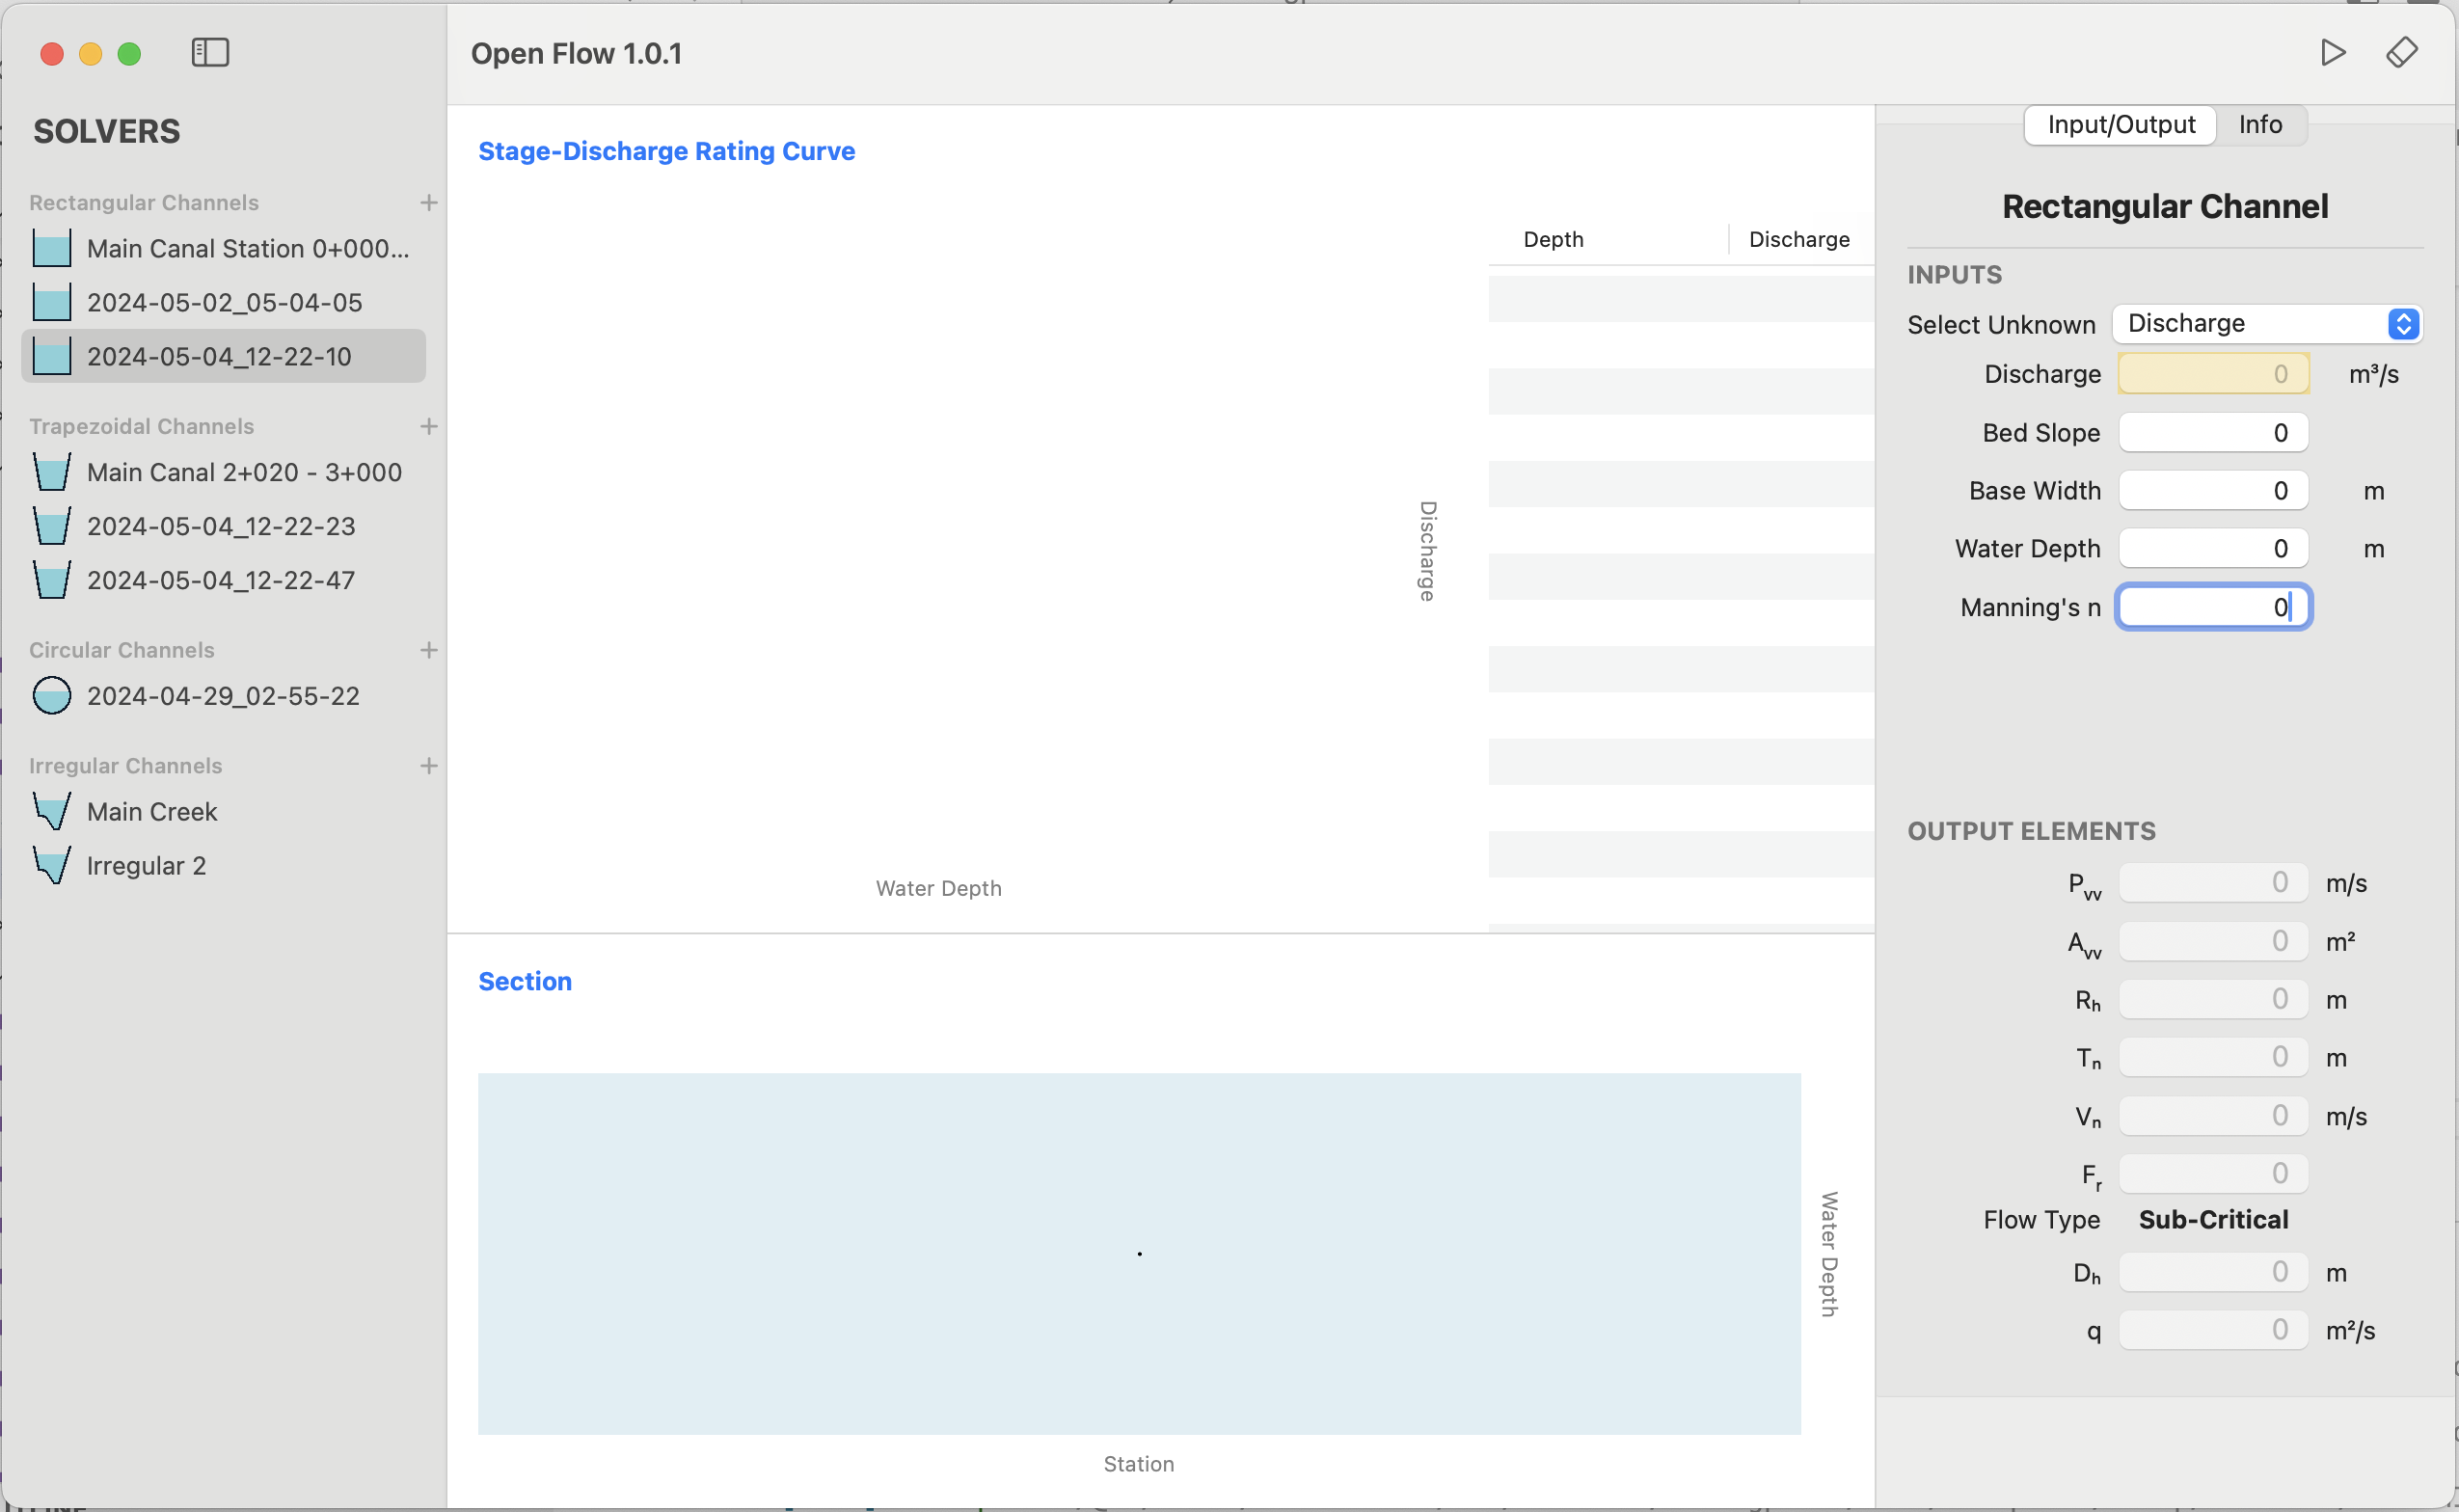Select trapezoidal solver 2024-05-04_12-22-47
Image resolution: width=2459 pixels, height=1512 pixels.
point(224,581)
